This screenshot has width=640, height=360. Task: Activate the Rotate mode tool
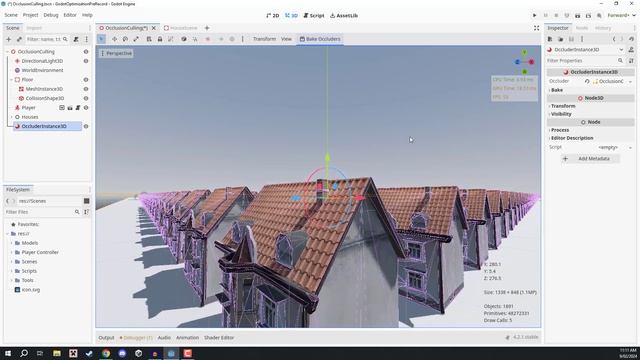[x=125, y=39]
